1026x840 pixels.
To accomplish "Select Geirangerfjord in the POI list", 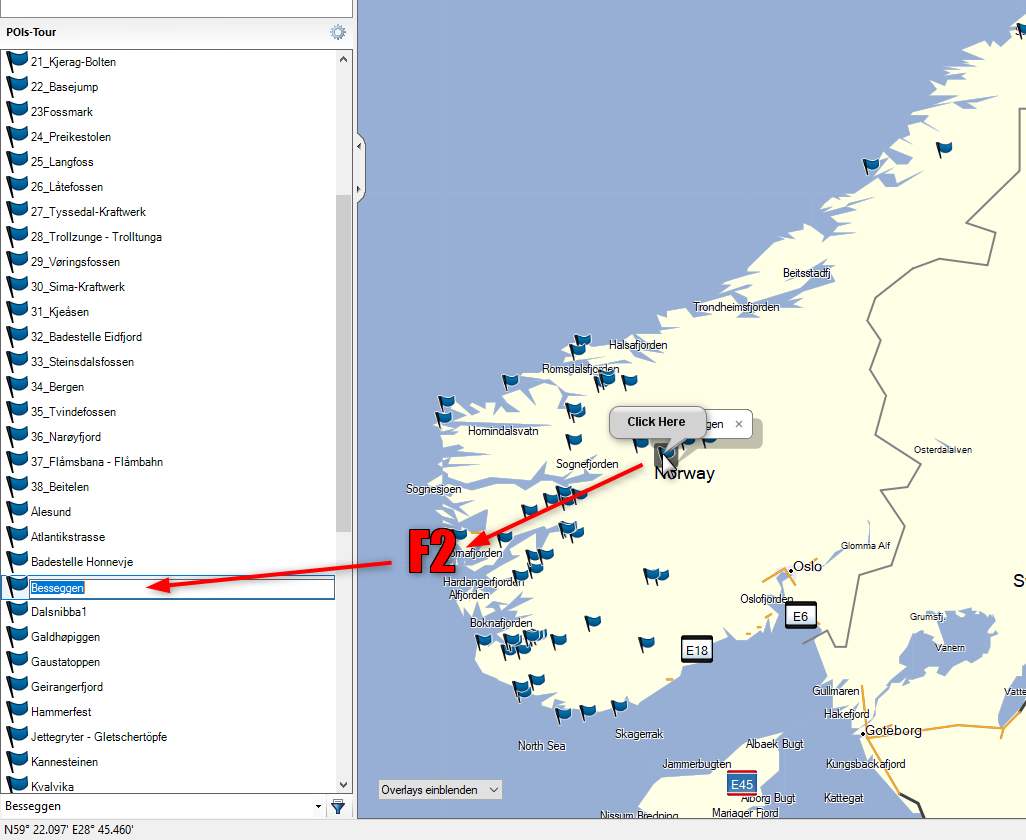I will pyautogui.click(x=67, y=687).
